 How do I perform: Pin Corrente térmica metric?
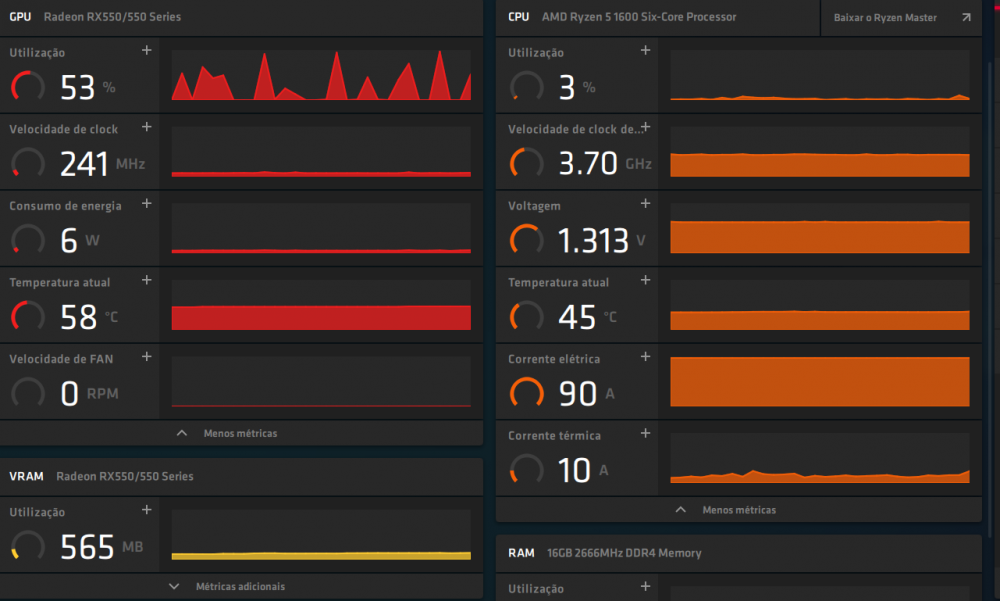(x=645, y=433)
